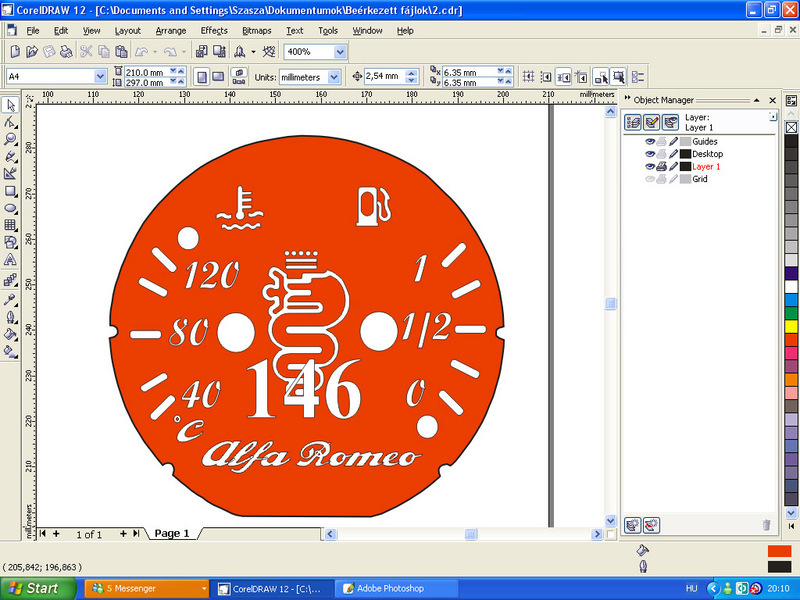Select the Page 1 tab
800x600 pixels.
point(172,533)
